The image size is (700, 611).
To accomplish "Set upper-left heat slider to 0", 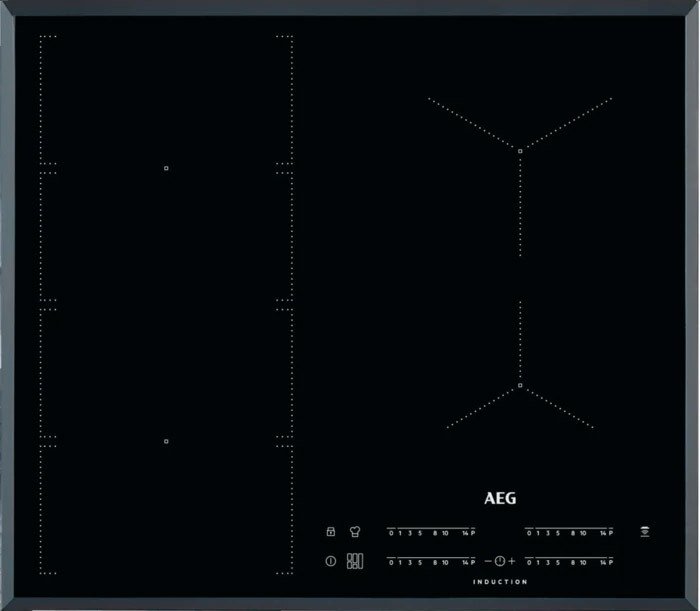I will pyautogui.click(x=392, y=533).
